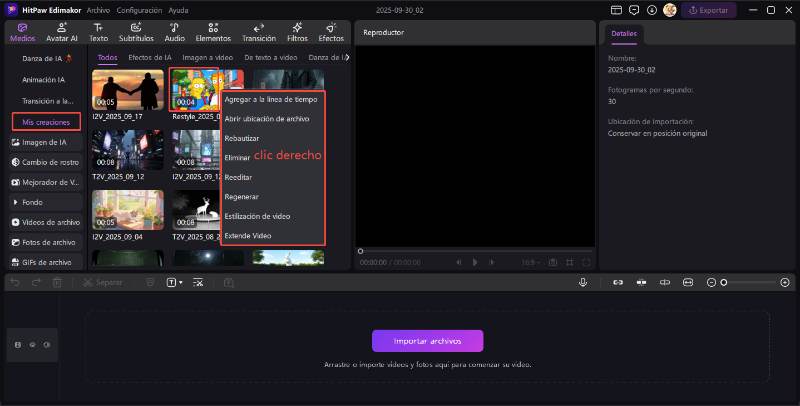
Task: Click the microphone voice-over icon
Action: [582, 283]
